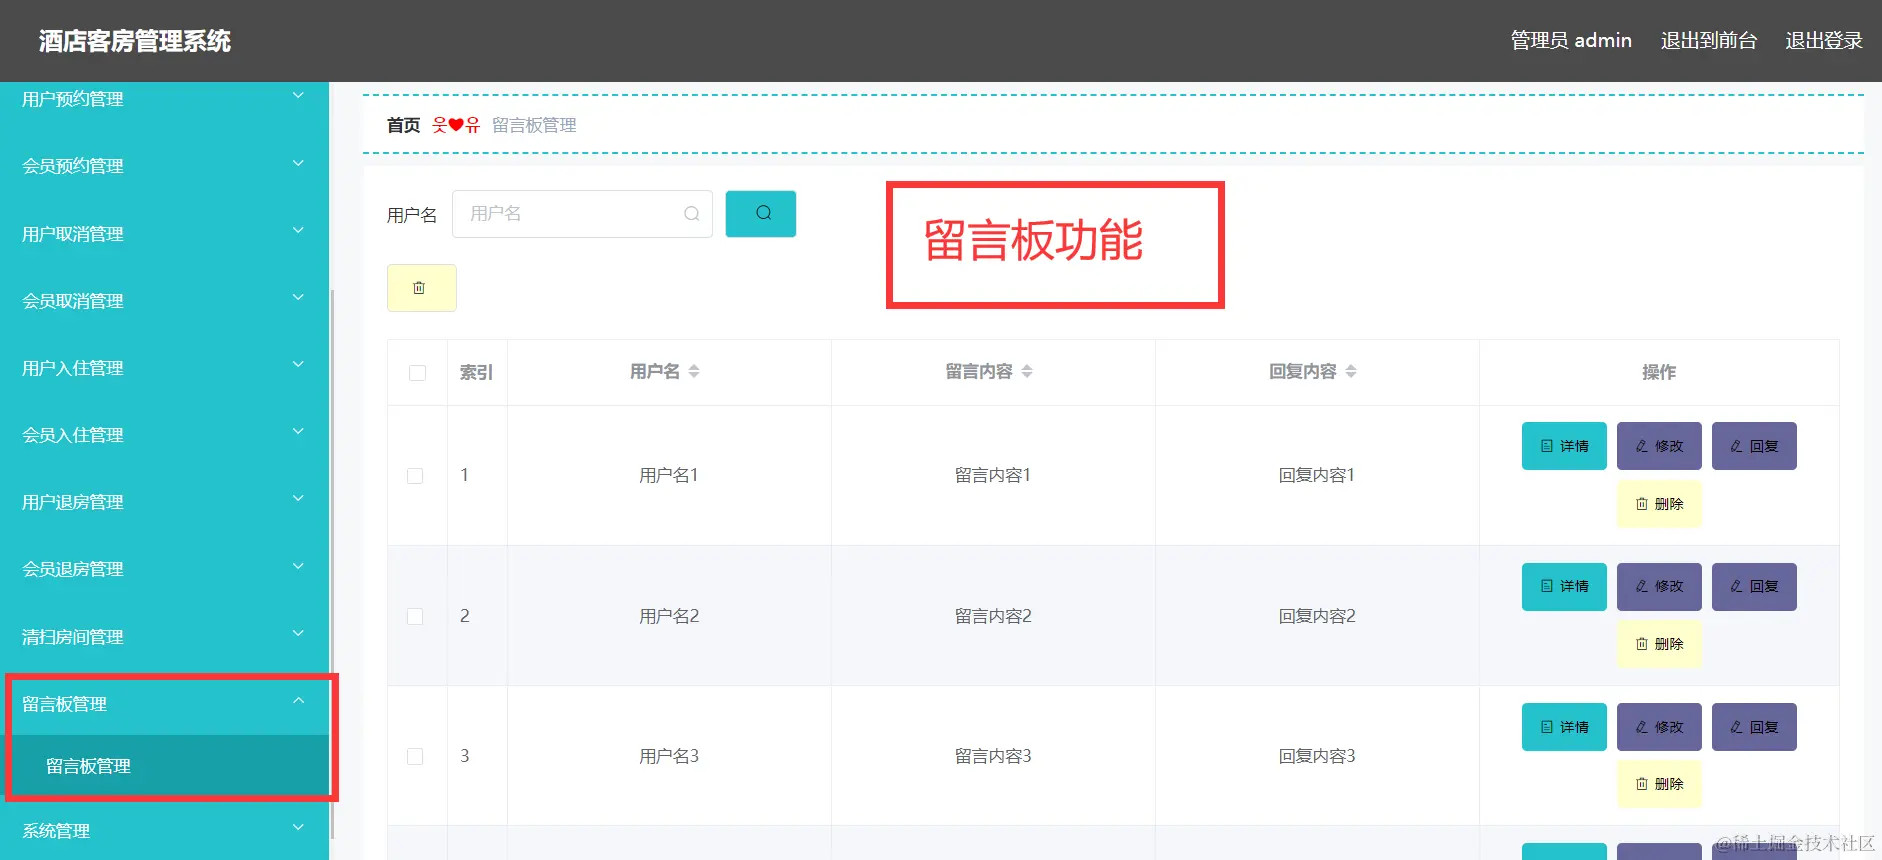Viewport: 1882px width, 860px height.
Task: Click 删除 for row 用户名2
Action: 1659,644
